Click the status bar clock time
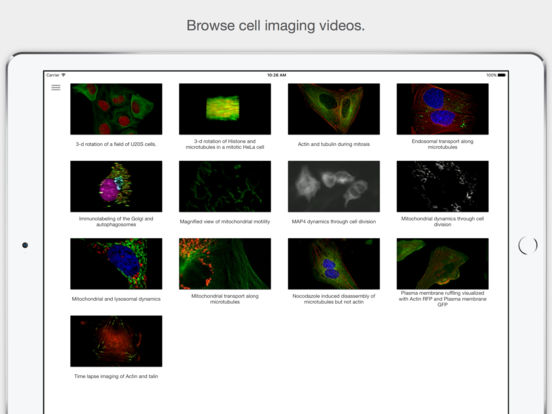The width and height of the screenshot is (552, 414). click(277, 75)
